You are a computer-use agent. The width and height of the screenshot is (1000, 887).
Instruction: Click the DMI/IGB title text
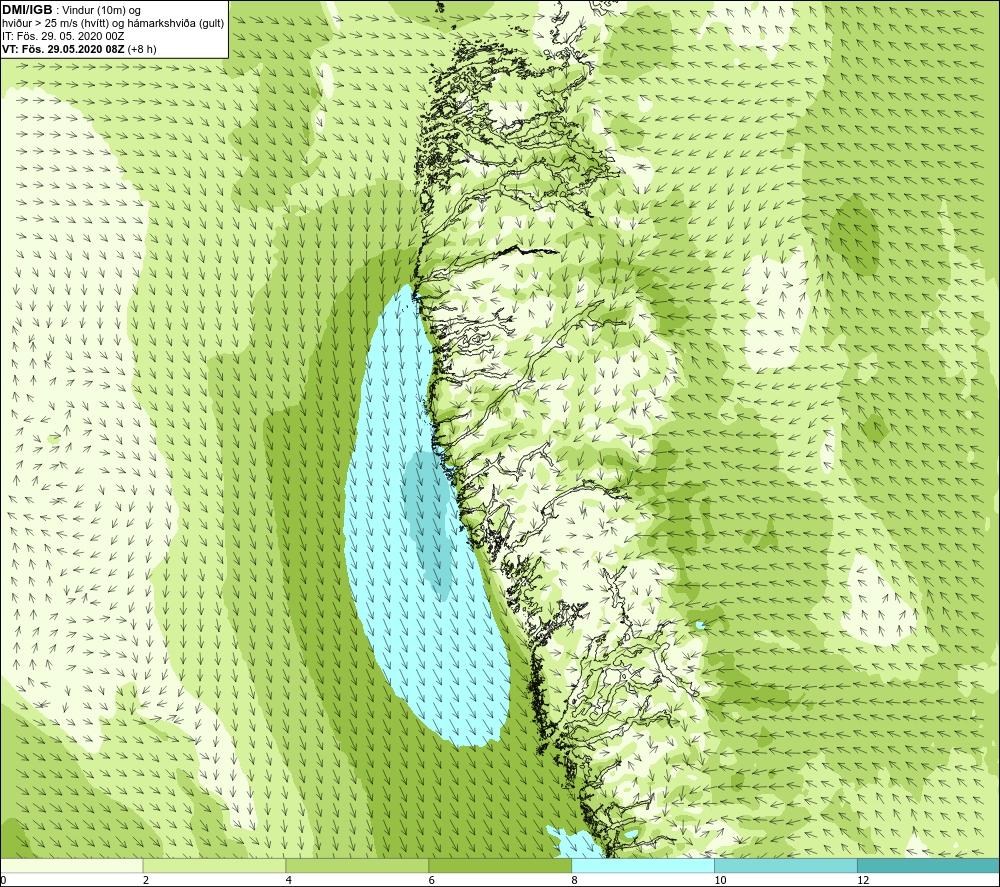[27, 10]
